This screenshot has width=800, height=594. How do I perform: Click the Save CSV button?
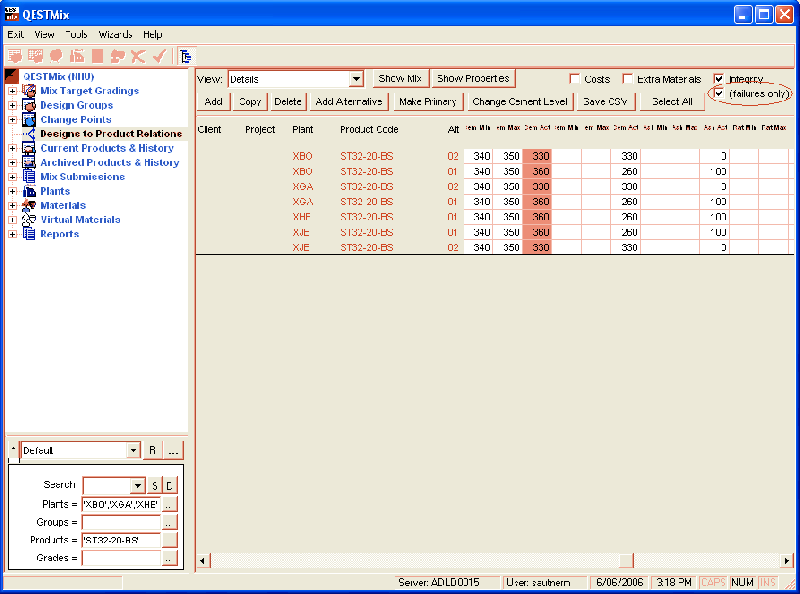coord(604,101)
